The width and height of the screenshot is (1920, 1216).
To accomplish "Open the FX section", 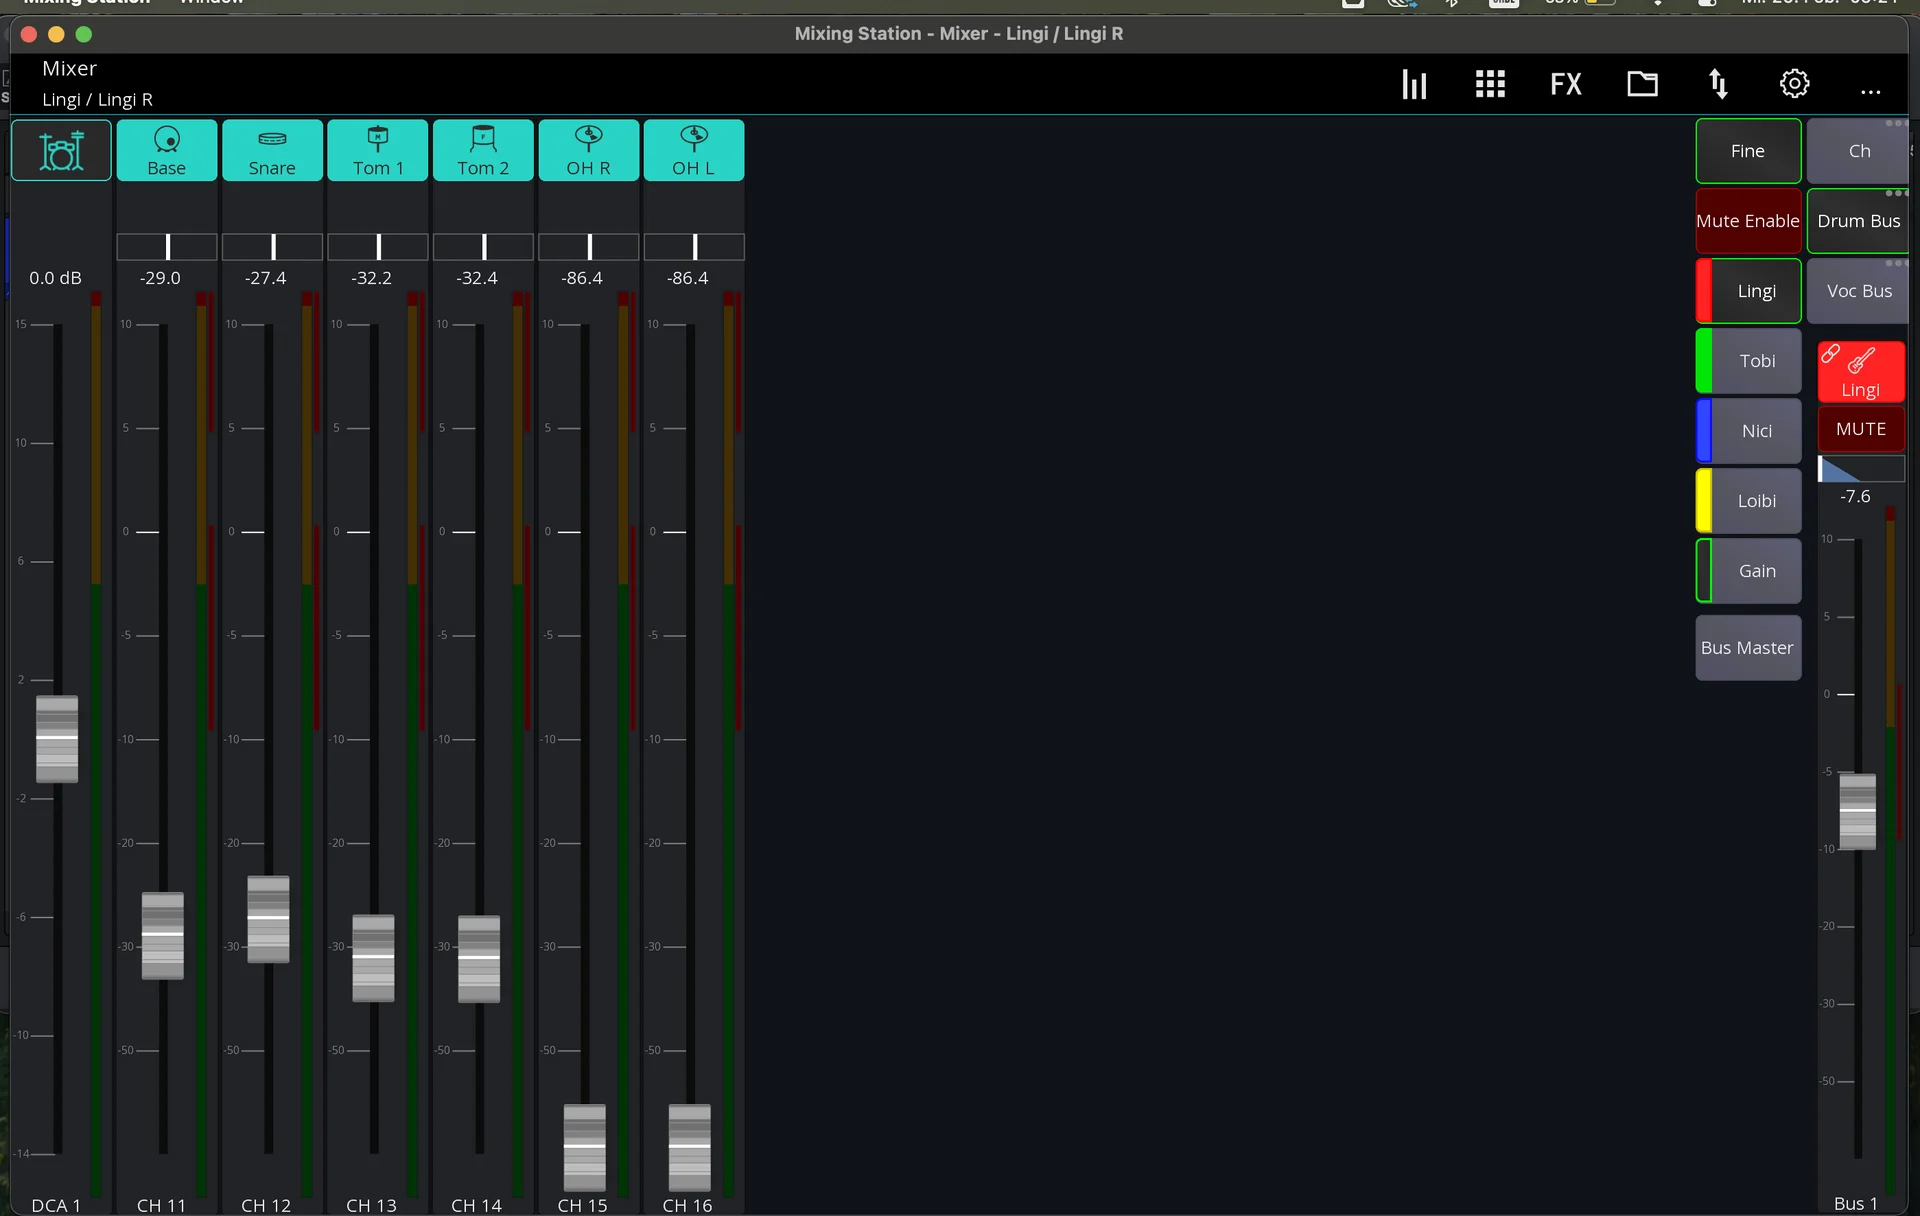I will [1566, 84].
